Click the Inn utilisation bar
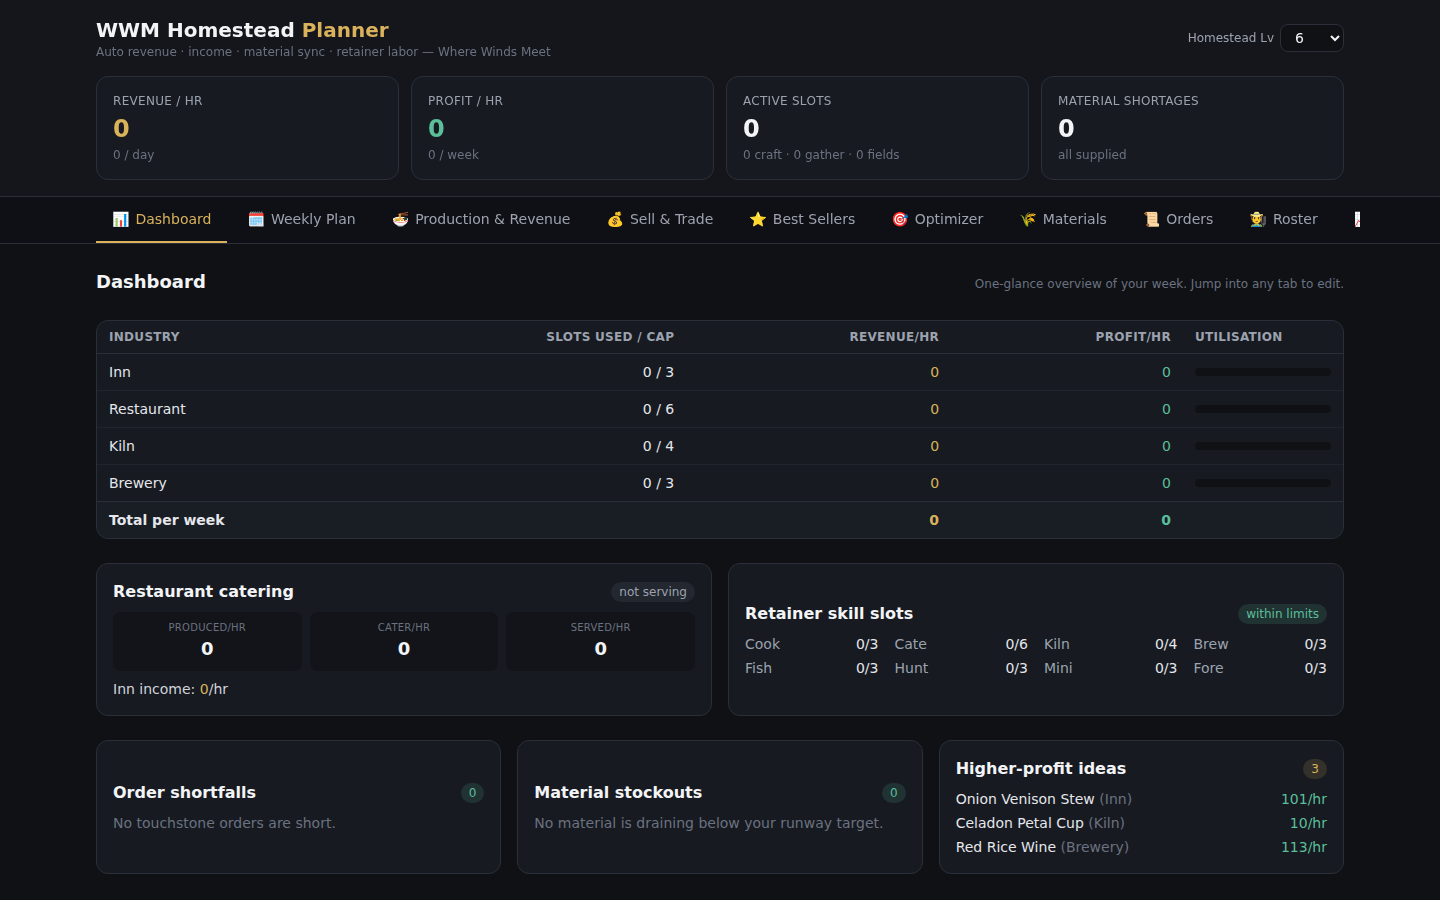This screenshot has width=1440, height=900. [1262, 372]
